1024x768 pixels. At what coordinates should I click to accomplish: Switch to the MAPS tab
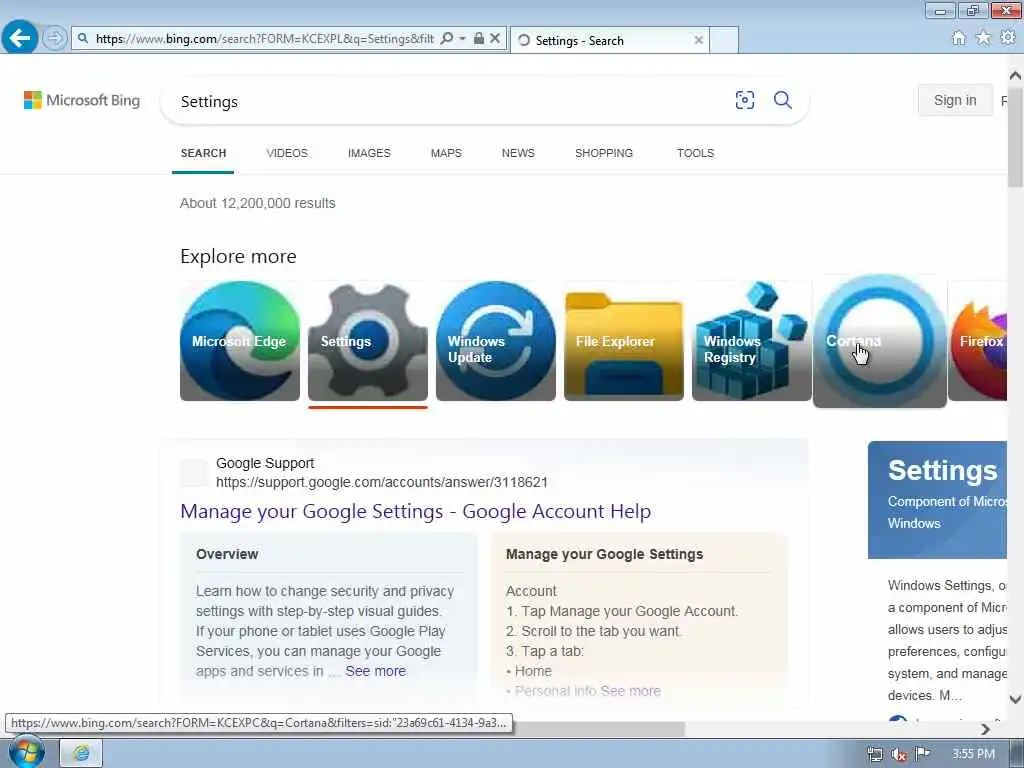pos(446,153)
